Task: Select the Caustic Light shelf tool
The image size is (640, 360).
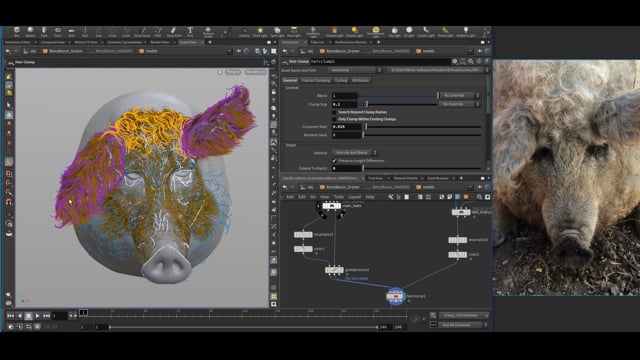Action: [426, 32]
